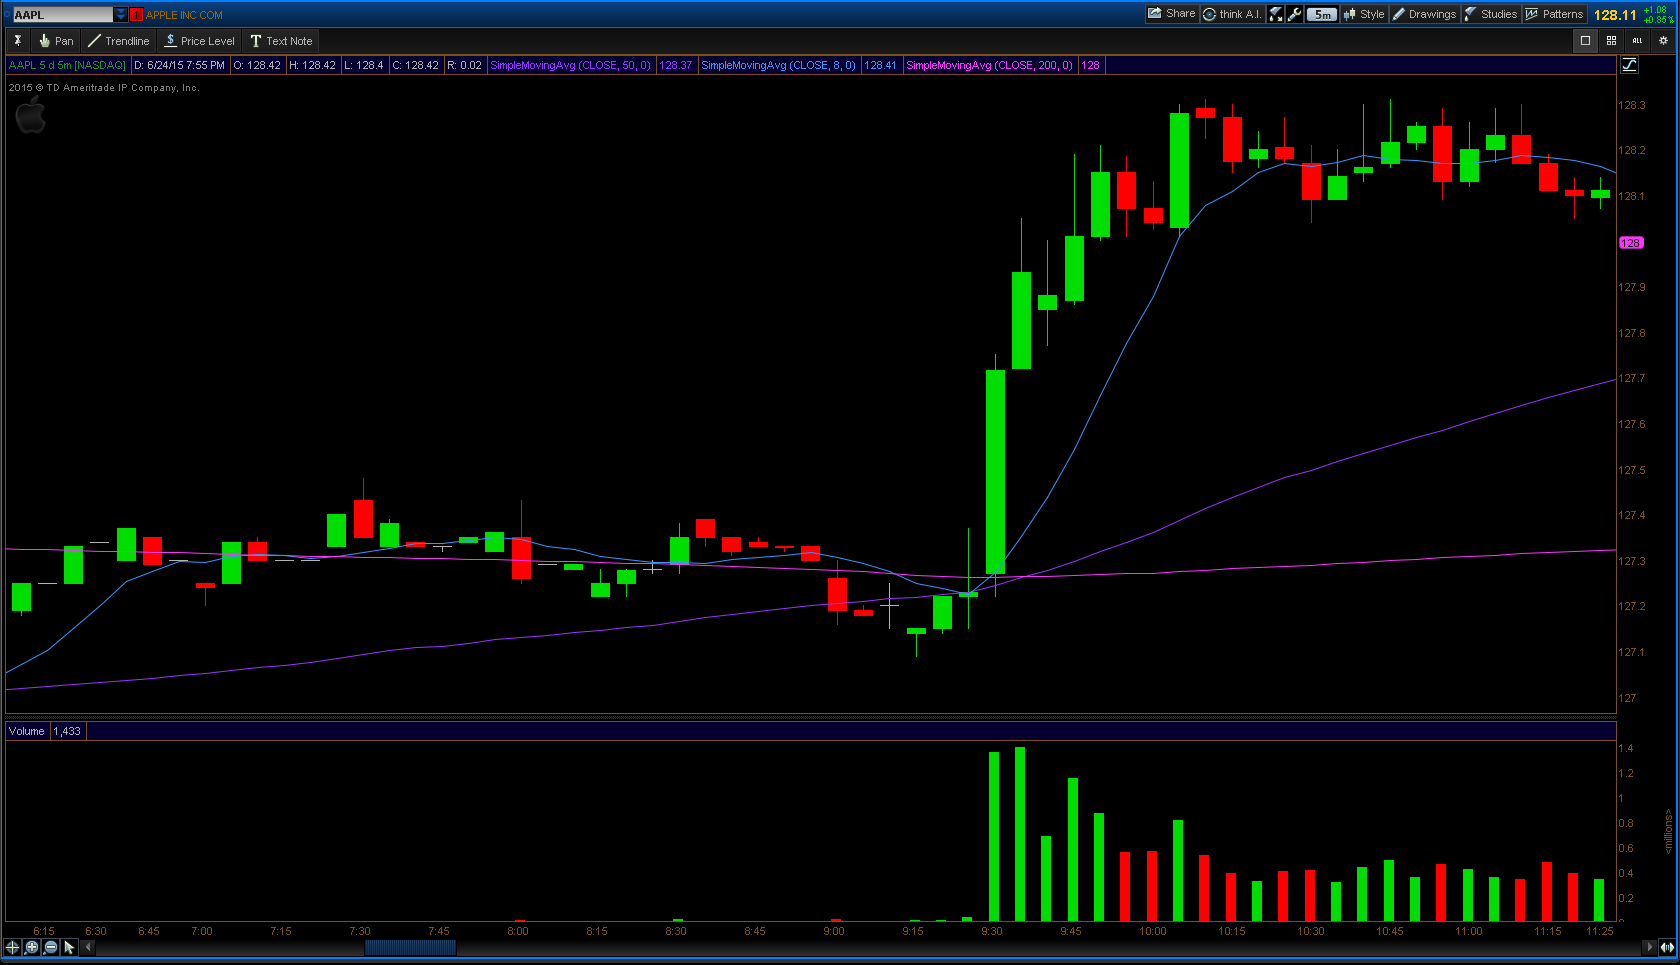Open the Style menu
Screen dimensions: 1680x965
pos(1364,14)
